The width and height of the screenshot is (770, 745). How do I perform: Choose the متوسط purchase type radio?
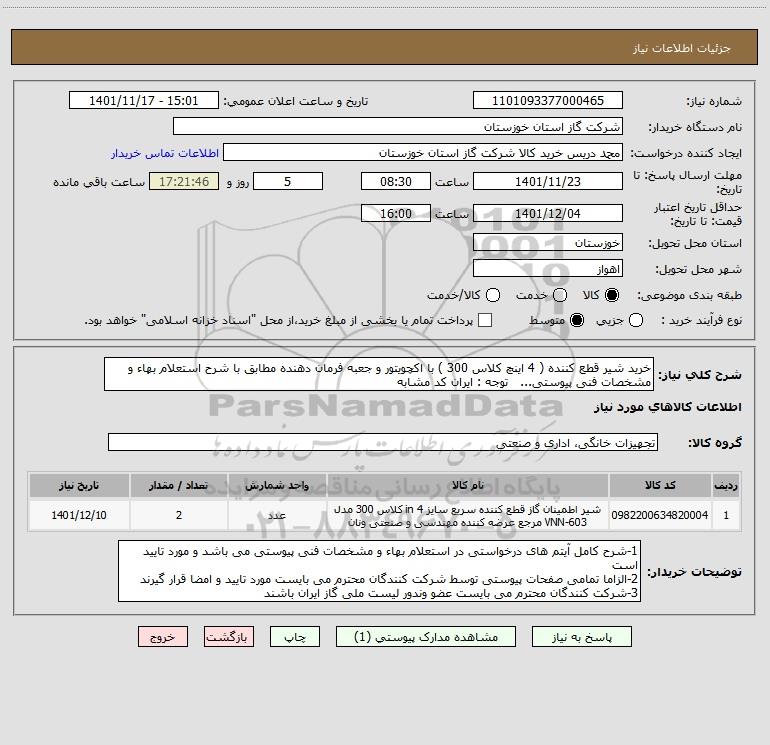(577, 320)
